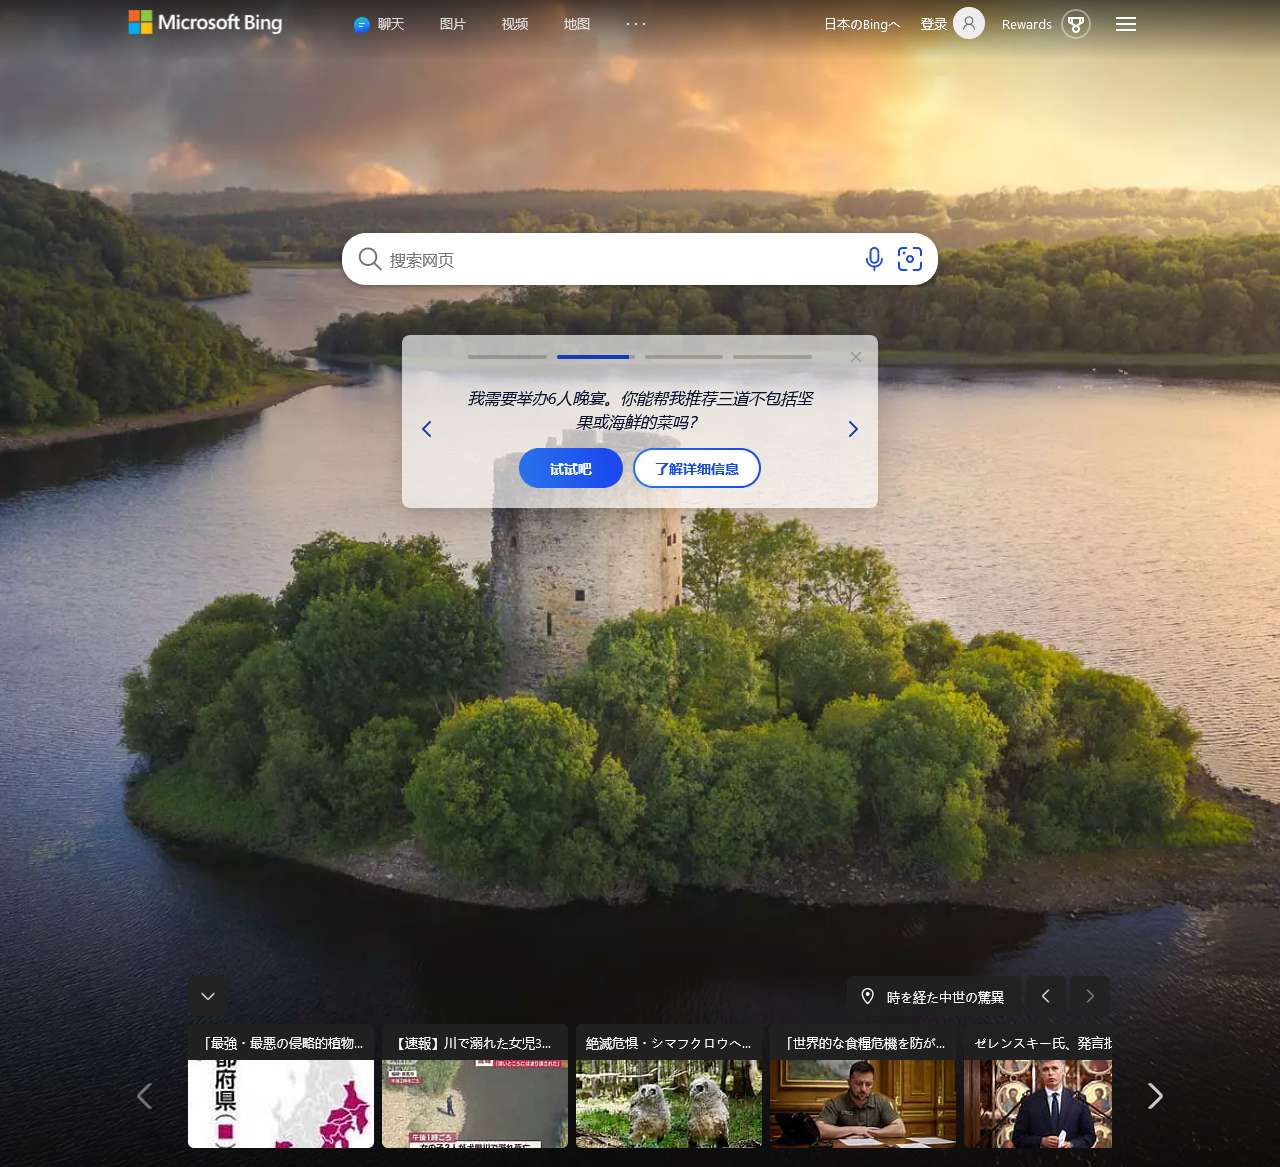
Task: Expand the three-dot more menu
Action: 636,24
